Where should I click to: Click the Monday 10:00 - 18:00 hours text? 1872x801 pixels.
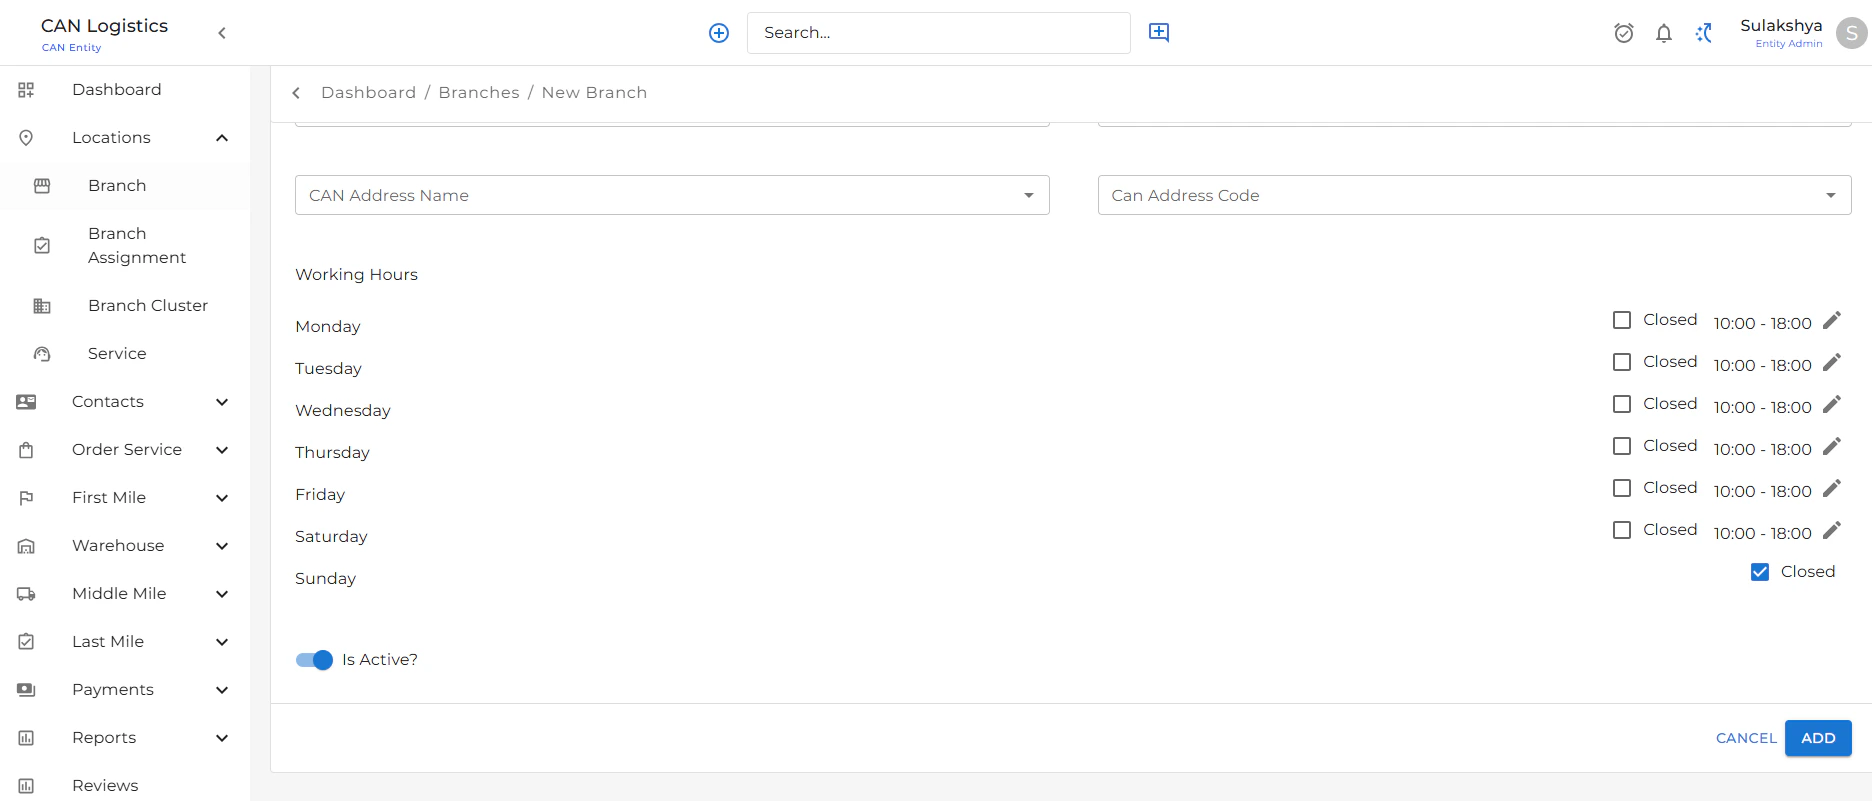point(1762,324)
